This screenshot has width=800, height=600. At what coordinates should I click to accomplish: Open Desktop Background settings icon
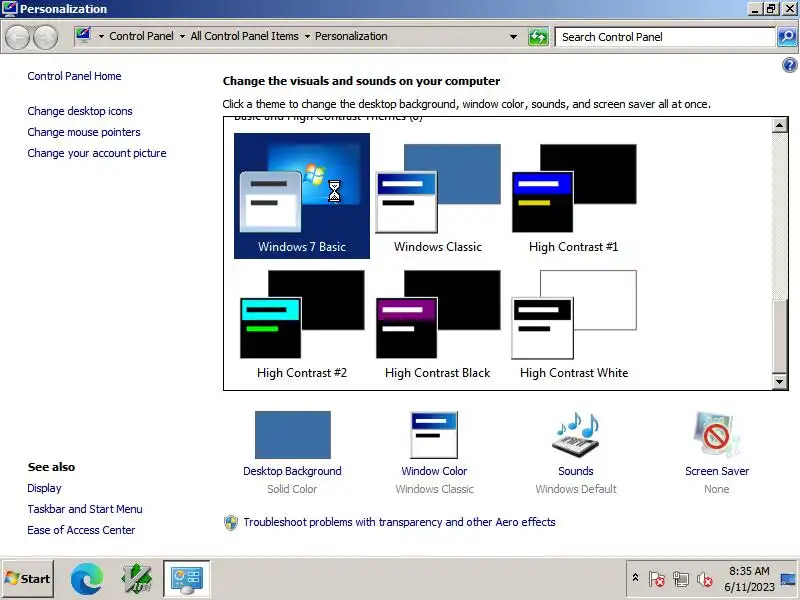(x=293, y=435)
